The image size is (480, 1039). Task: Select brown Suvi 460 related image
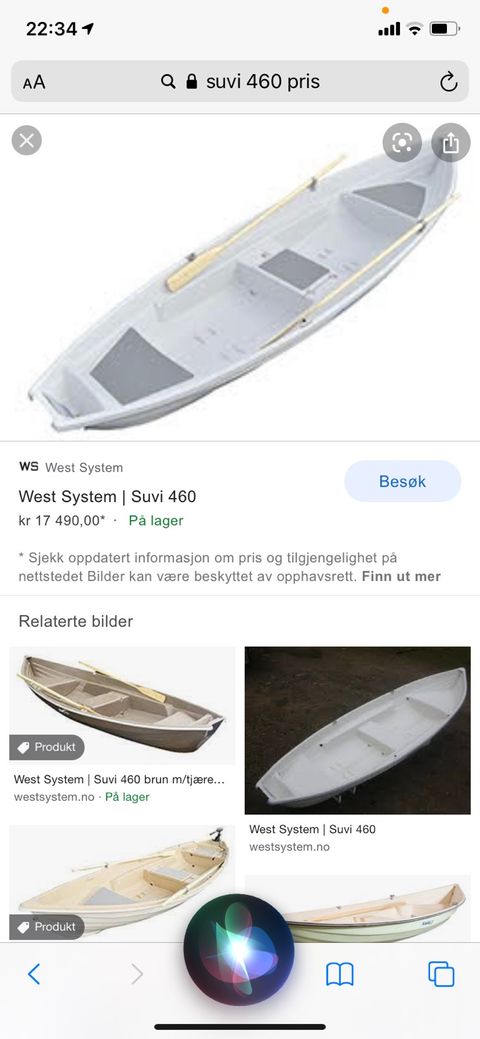(x=122, y=705)
